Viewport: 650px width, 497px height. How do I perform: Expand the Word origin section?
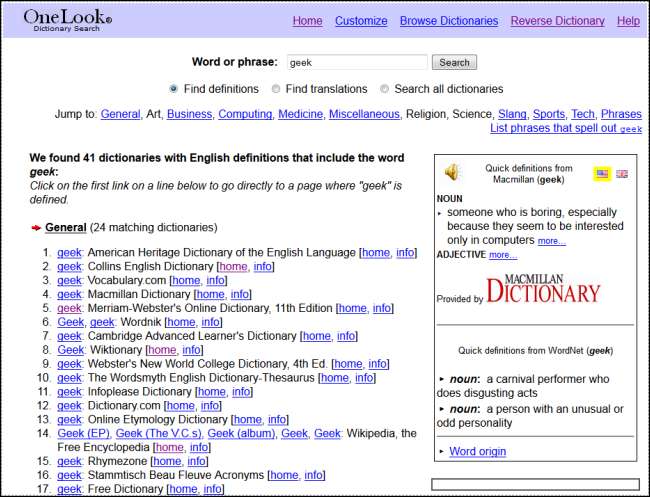click(x=477, y=451)
